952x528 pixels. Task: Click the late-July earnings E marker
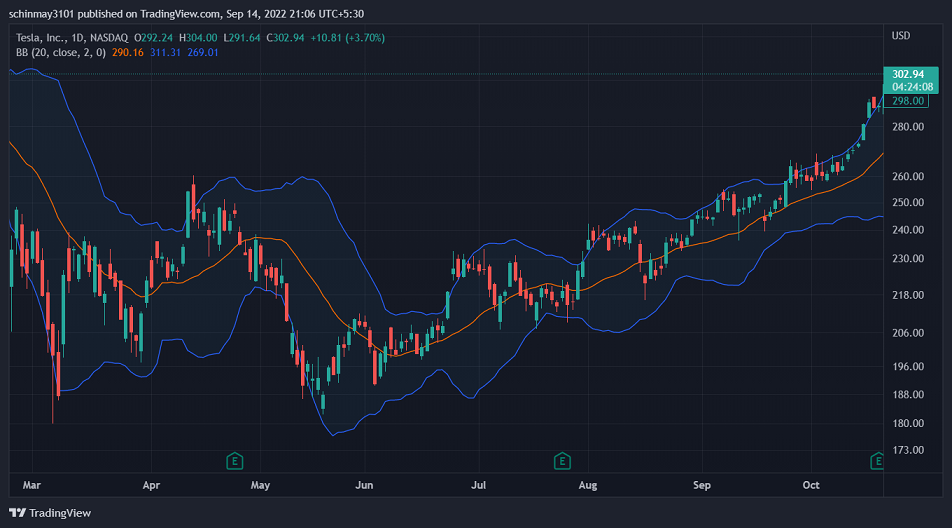point(562,461)
